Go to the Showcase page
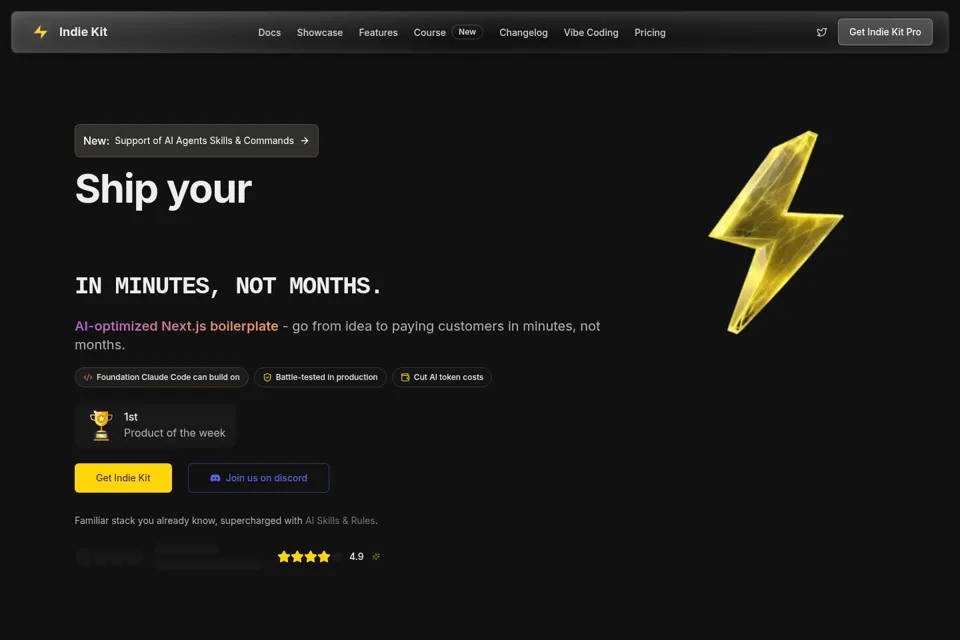The width and height of the screenshot is (960, 640). coord(320,32)
